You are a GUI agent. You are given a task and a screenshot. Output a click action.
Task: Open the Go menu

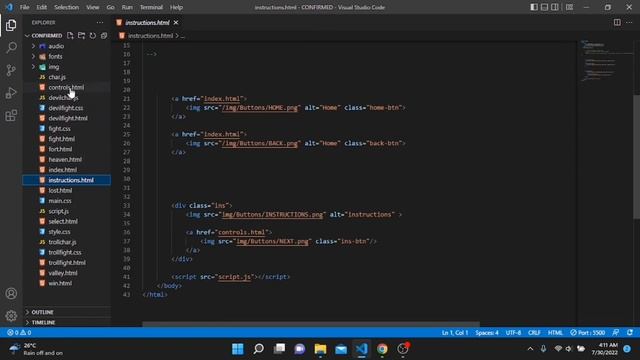pyautogui.click(x=110, y=7)
